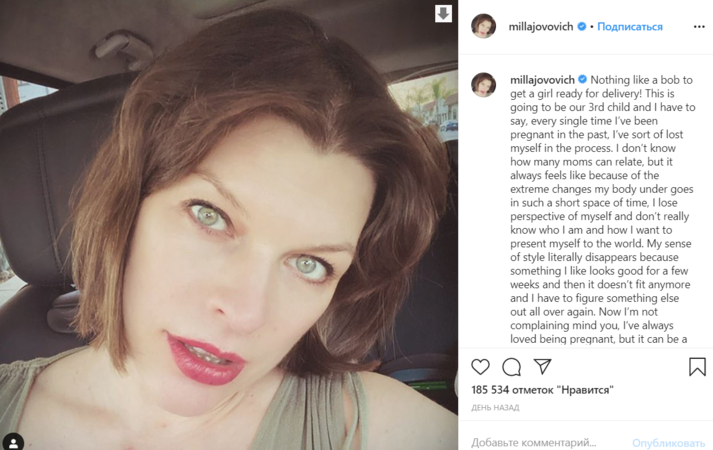
Task: Share post via paper plane icon
Action: pos(542,366)
